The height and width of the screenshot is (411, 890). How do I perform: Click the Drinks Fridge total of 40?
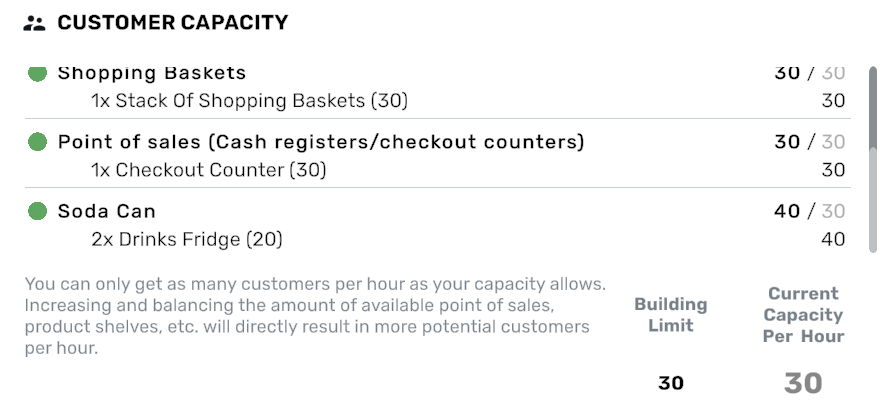coord(833,239)
